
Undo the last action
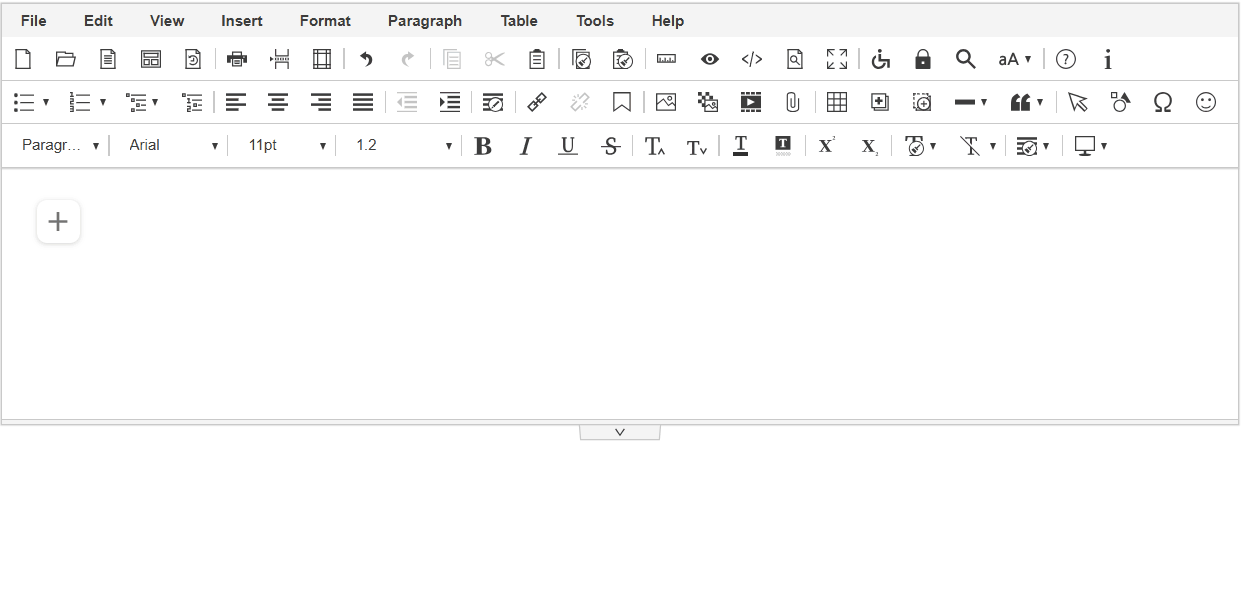(x=366, y=59)
